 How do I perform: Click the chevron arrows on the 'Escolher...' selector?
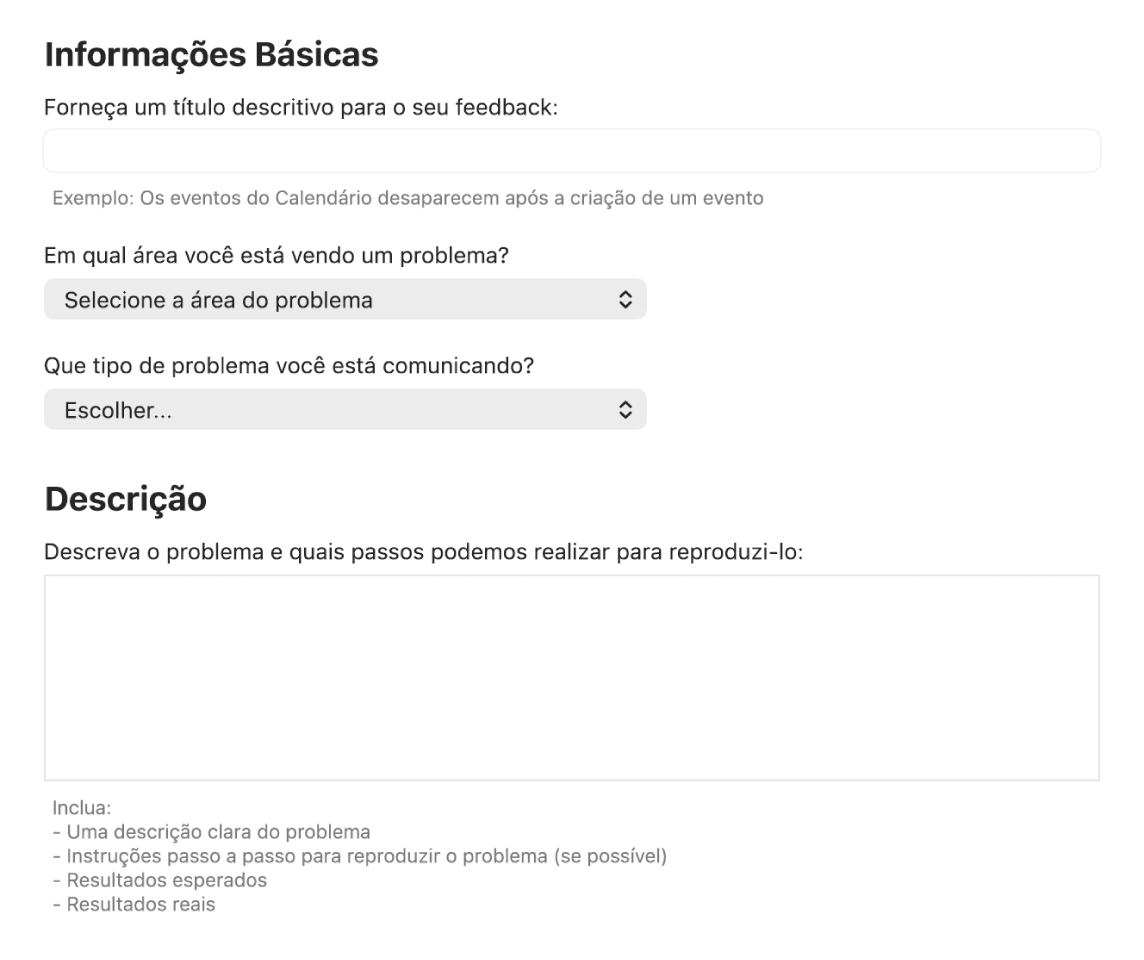point(625,410)
